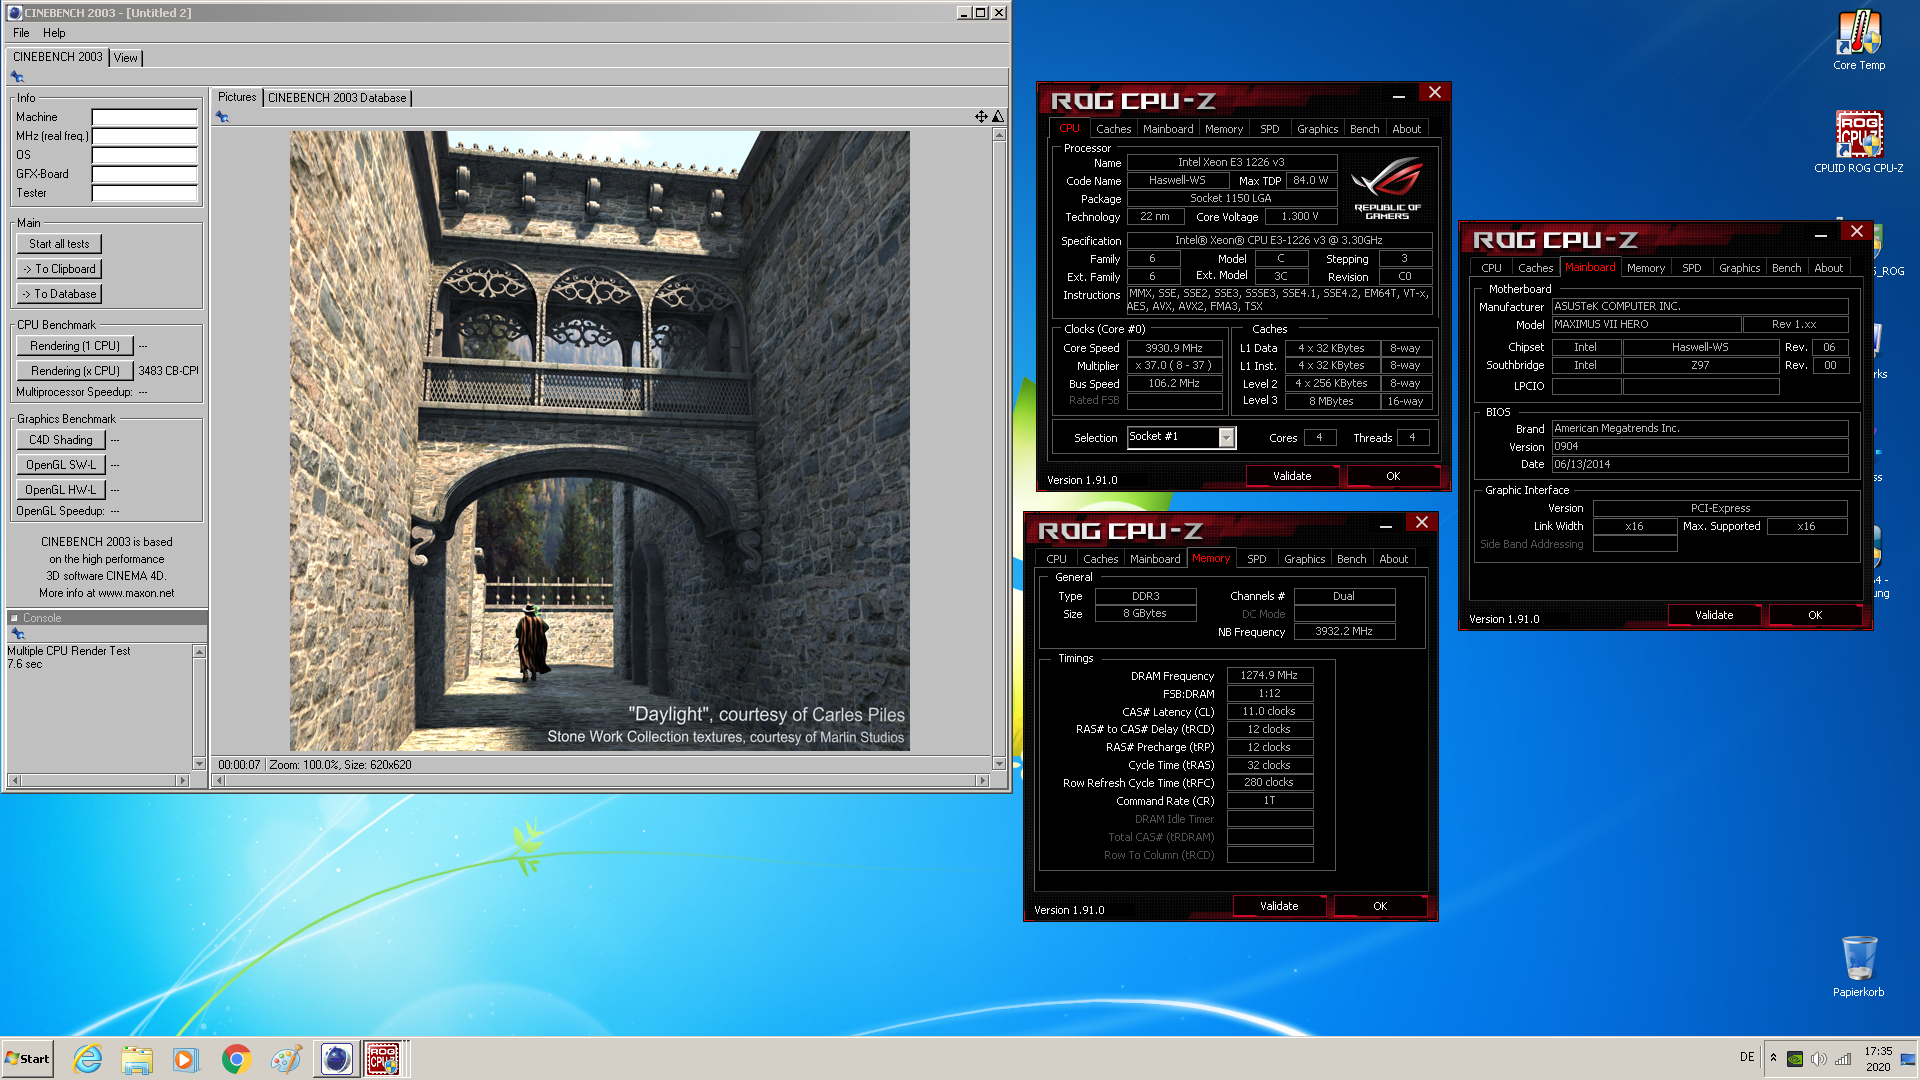Click the console vertical scrollbar
This screenshot has width=1920, height=1080.
[199, 707]
